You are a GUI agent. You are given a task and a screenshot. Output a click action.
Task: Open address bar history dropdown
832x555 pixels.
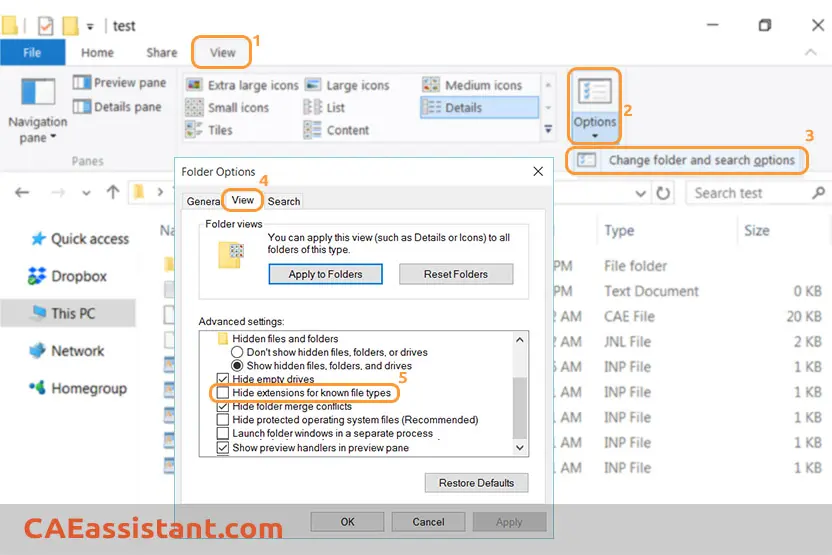640,193
